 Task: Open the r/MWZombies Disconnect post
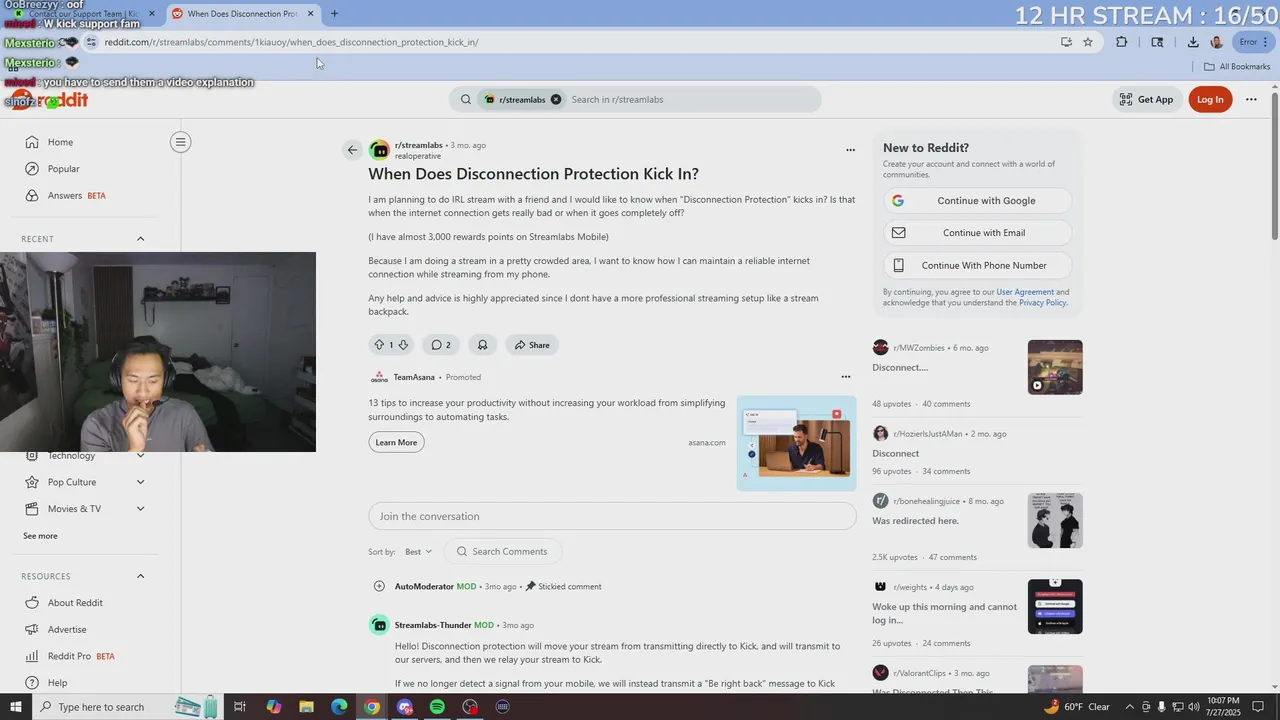[x=900, y=367]
